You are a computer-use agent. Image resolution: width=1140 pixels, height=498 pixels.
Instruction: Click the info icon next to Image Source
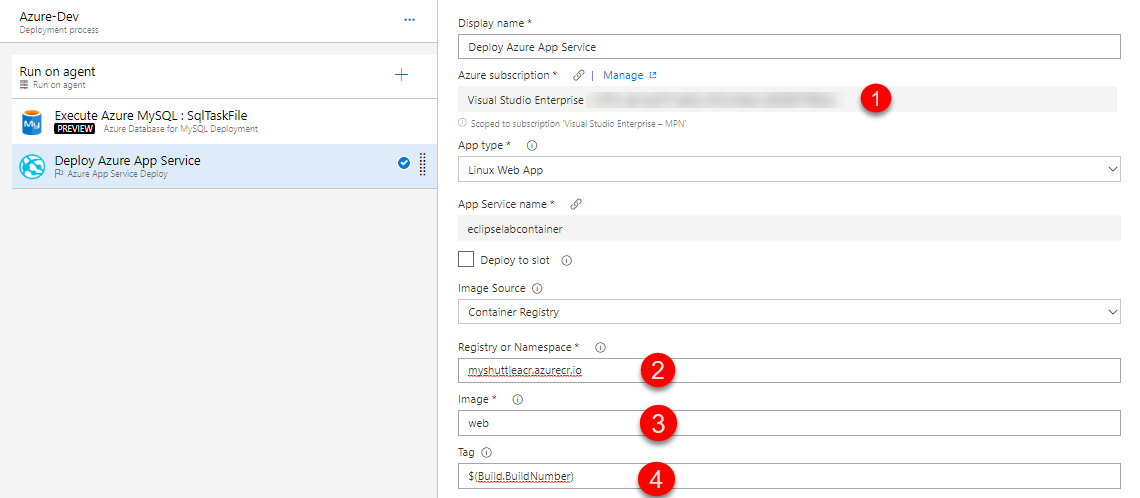[x=537, y=289]
